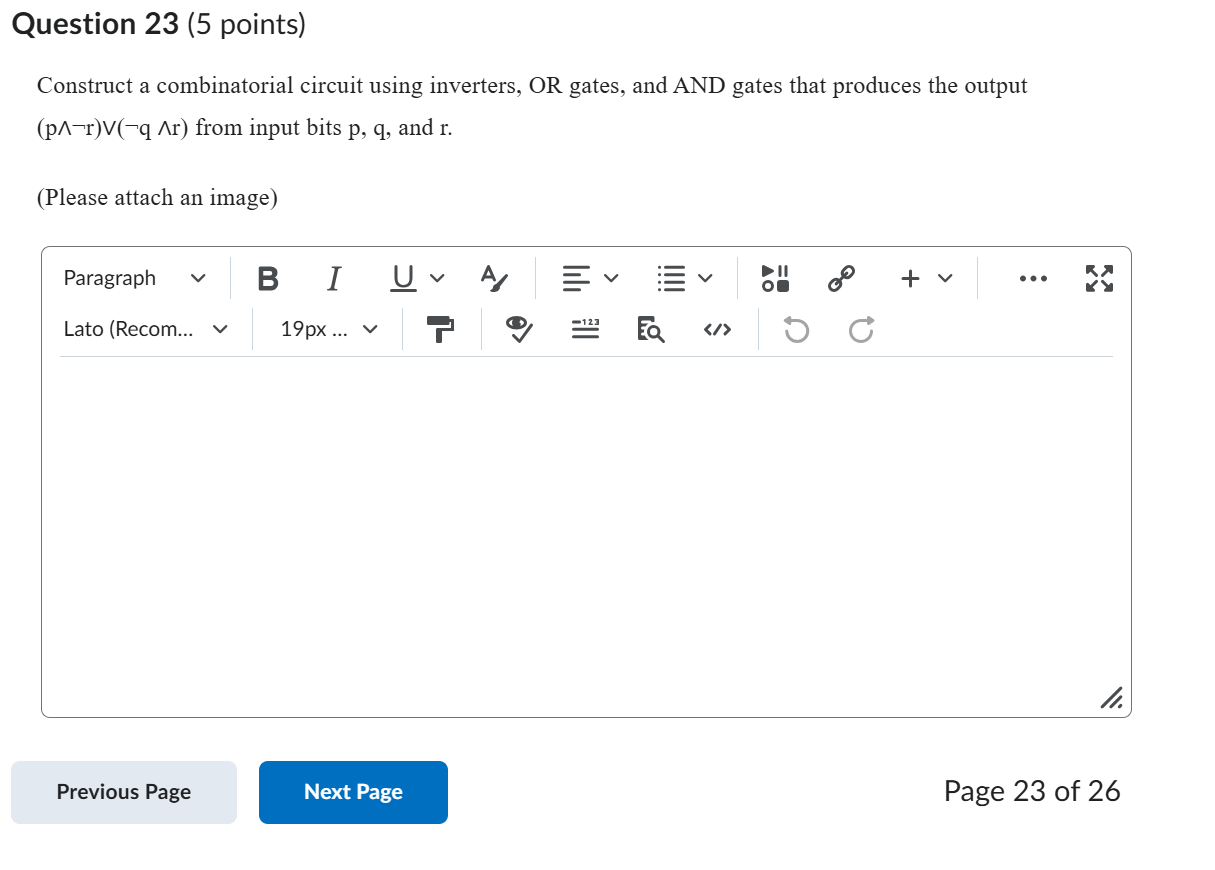Open underline style options arrow

click(x=439, y=278)
